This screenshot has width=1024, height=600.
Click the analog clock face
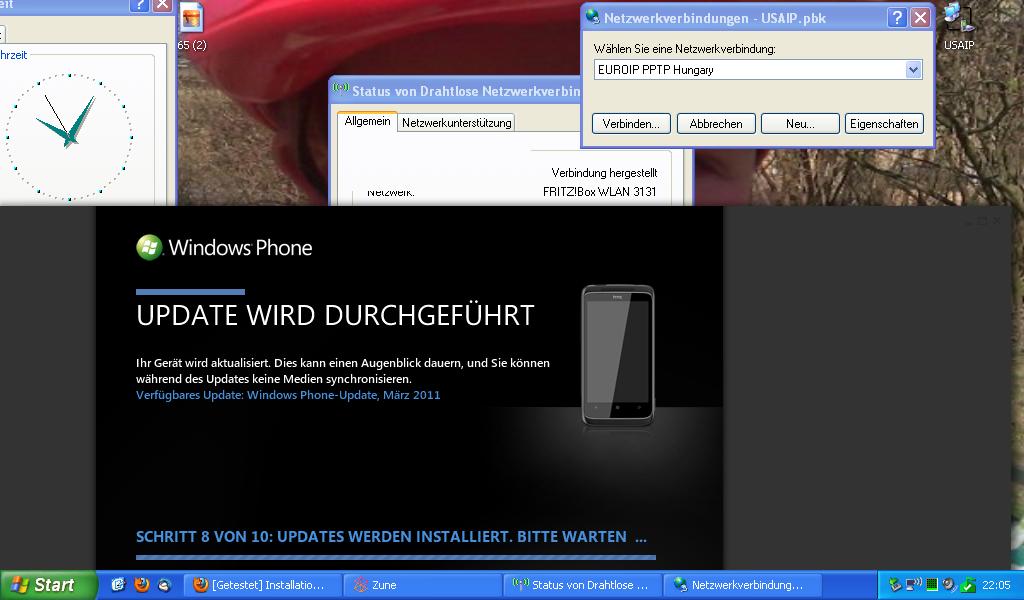tap(70, 137)
